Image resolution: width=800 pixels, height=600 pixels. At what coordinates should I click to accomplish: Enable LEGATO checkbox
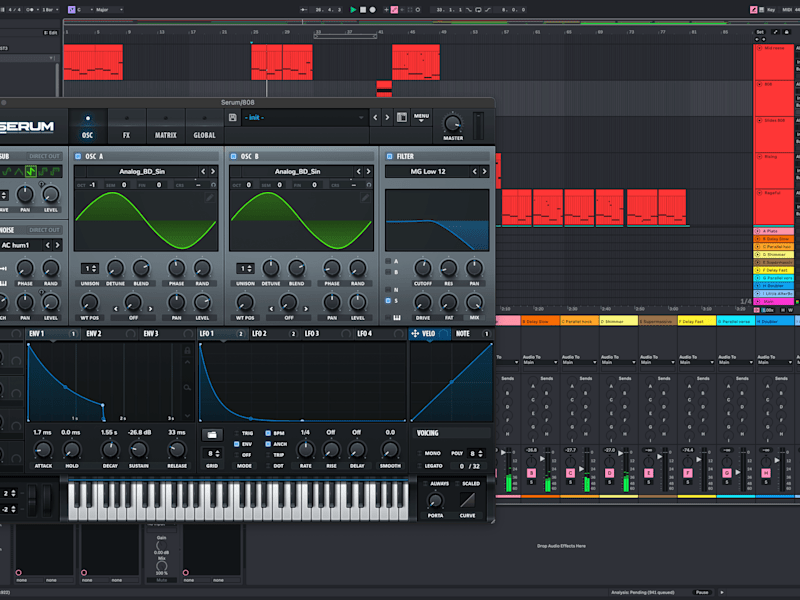420,466
